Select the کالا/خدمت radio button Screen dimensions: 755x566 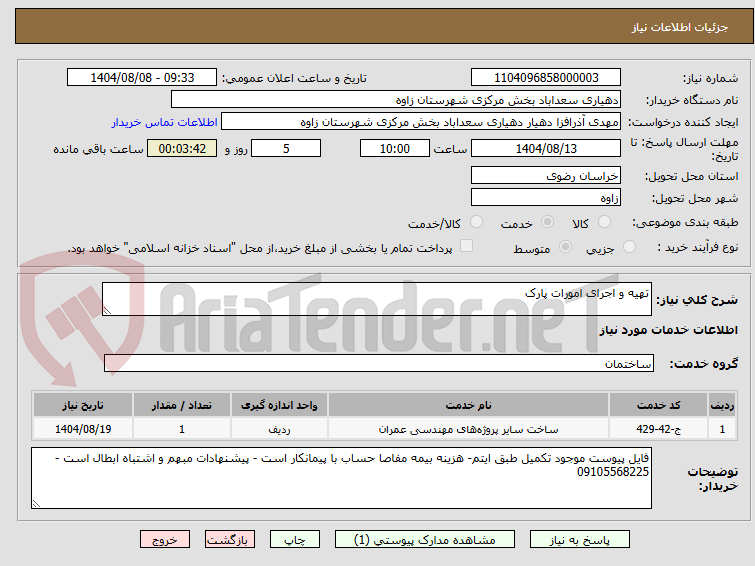476,222
